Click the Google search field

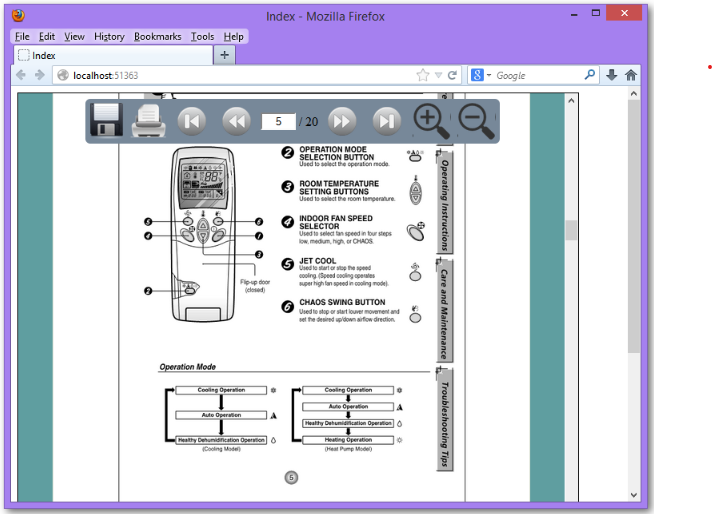click(x=539, y=76)
